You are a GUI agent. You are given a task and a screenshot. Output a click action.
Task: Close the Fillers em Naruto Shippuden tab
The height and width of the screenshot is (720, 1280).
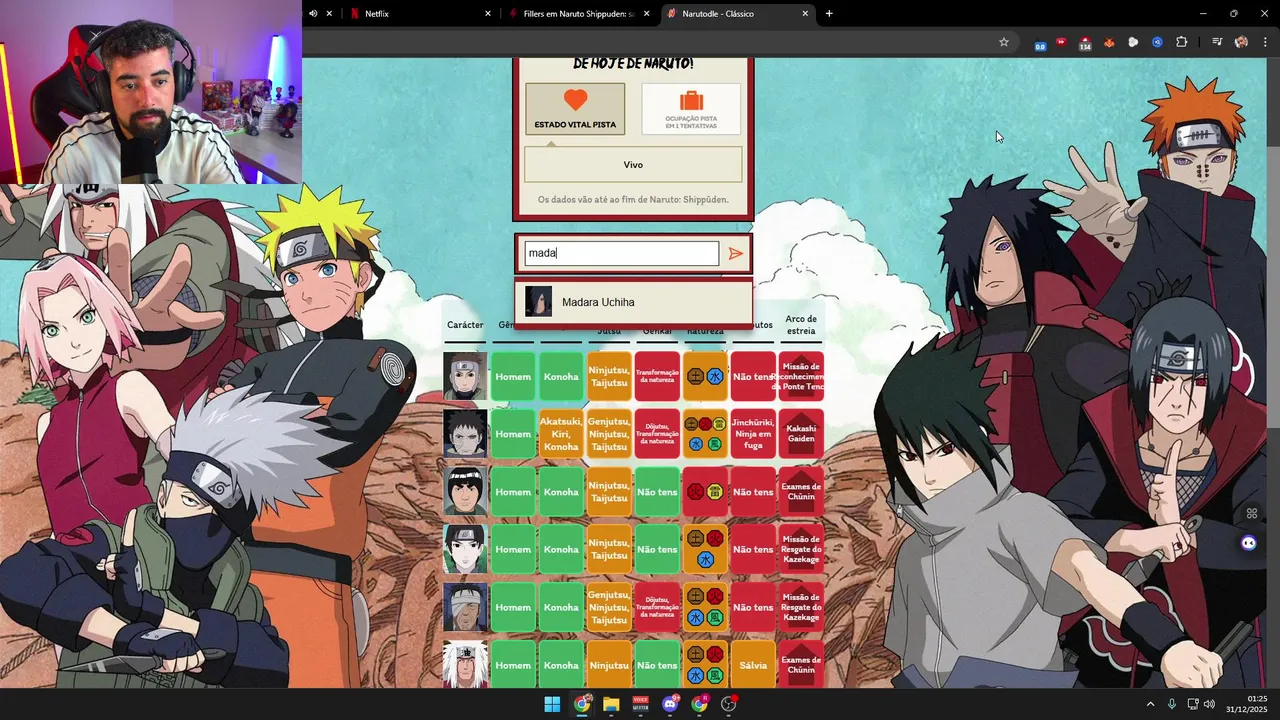coord(647,14)
